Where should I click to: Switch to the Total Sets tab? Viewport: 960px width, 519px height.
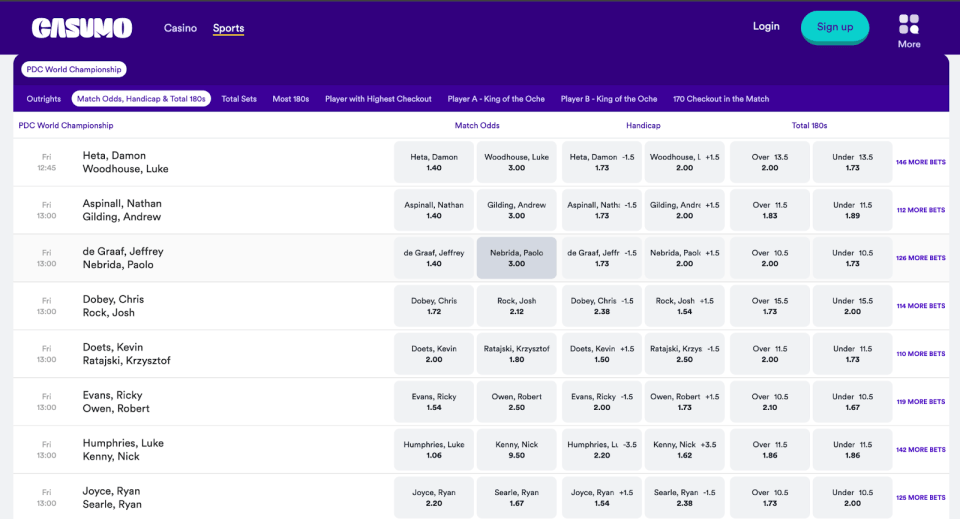tap(239, 99)
